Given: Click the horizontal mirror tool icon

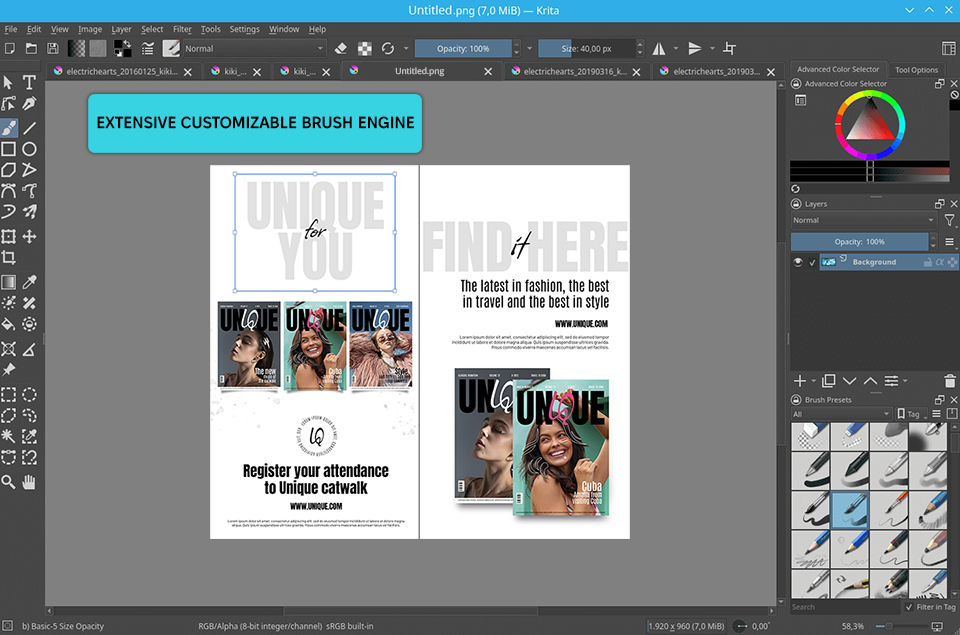Looking at the screenshot, I should click(659, 48).
